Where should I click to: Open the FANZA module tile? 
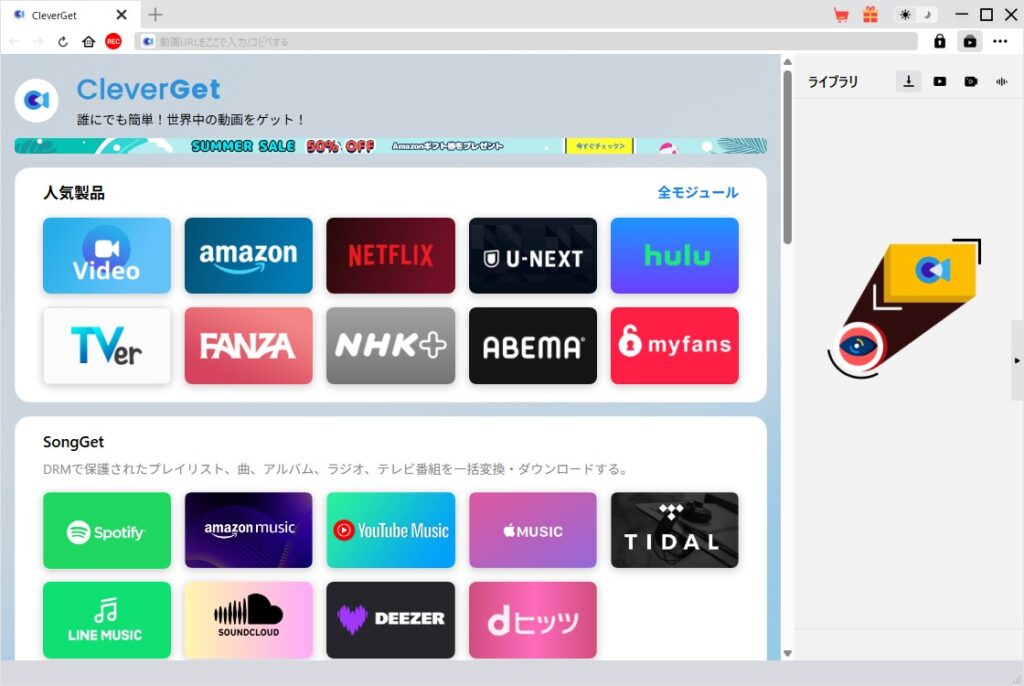248,346
